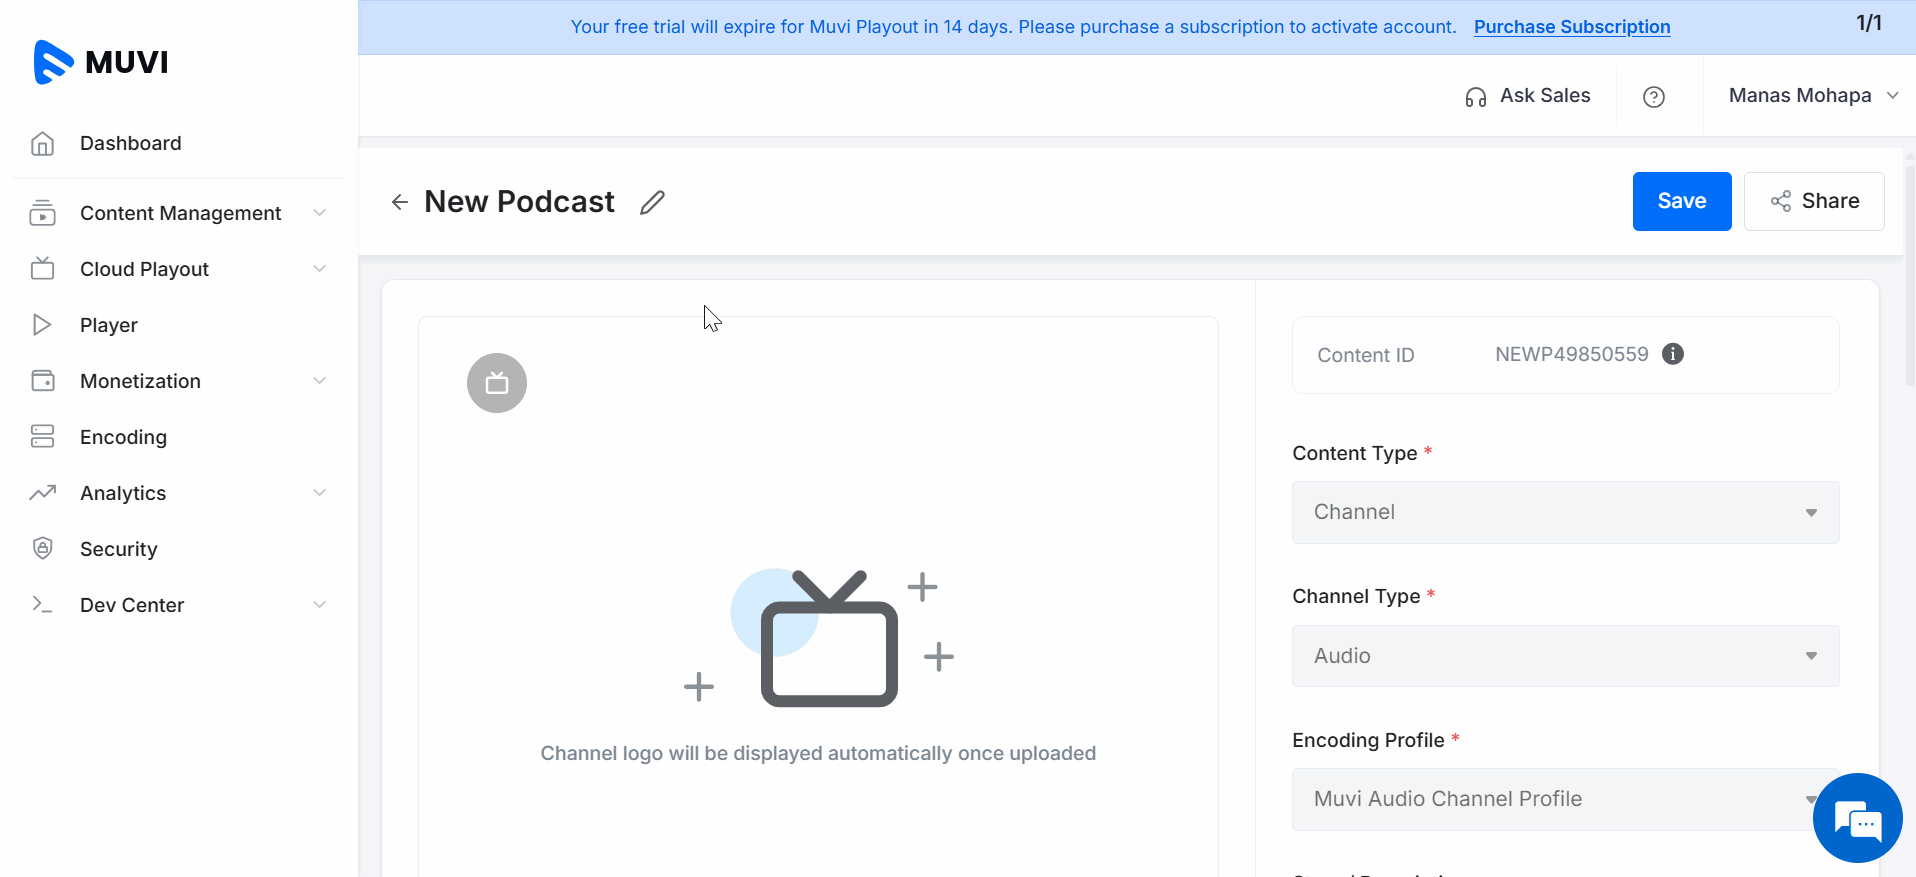Open the Channel Type dropdown
Image resolution: width=1916 pixels, height=877 pixels.
[1565, 656]
